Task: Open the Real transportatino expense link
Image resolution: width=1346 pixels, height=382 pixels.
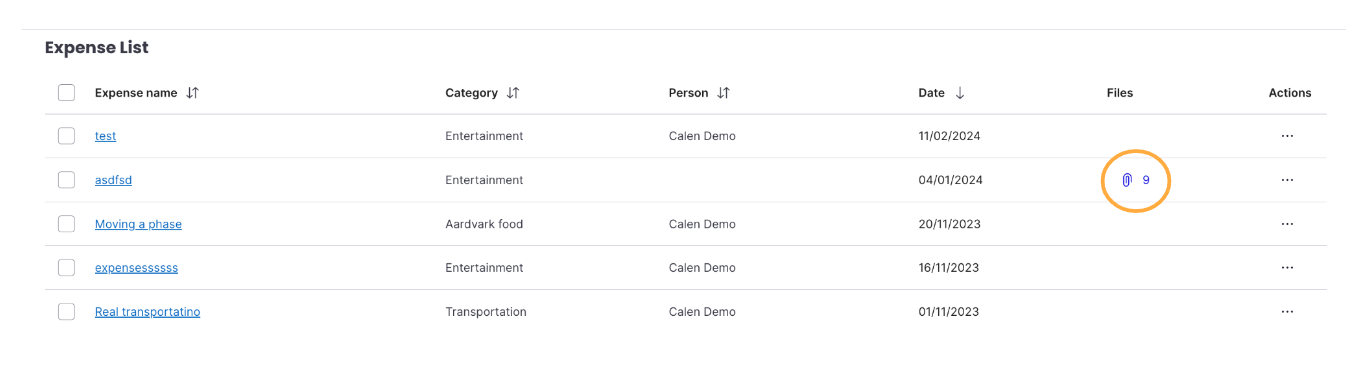Action: point(147,312)
